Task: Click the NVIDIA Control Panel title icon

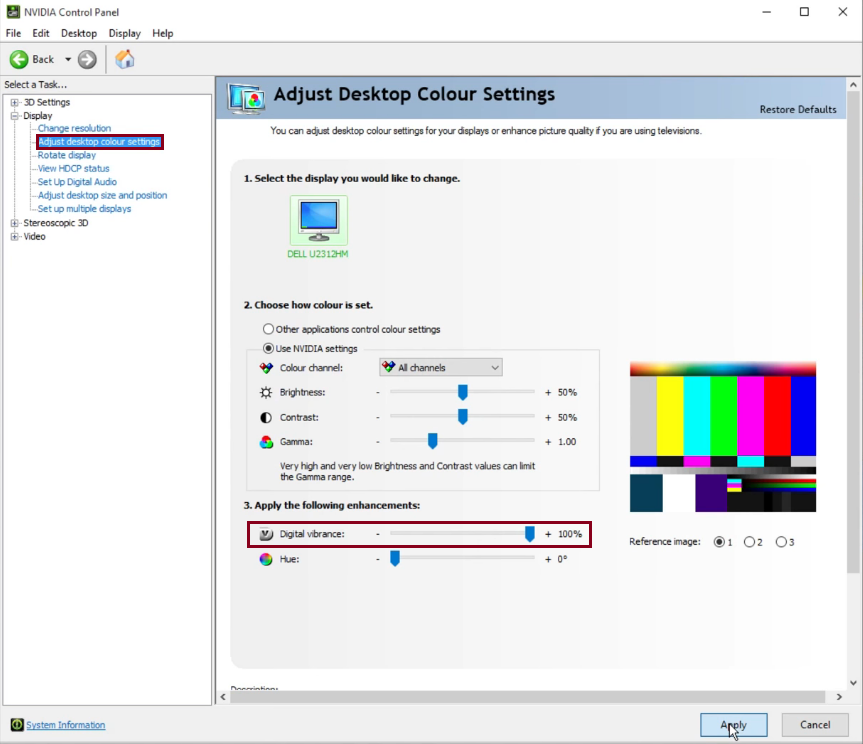Action: point(13,12)
